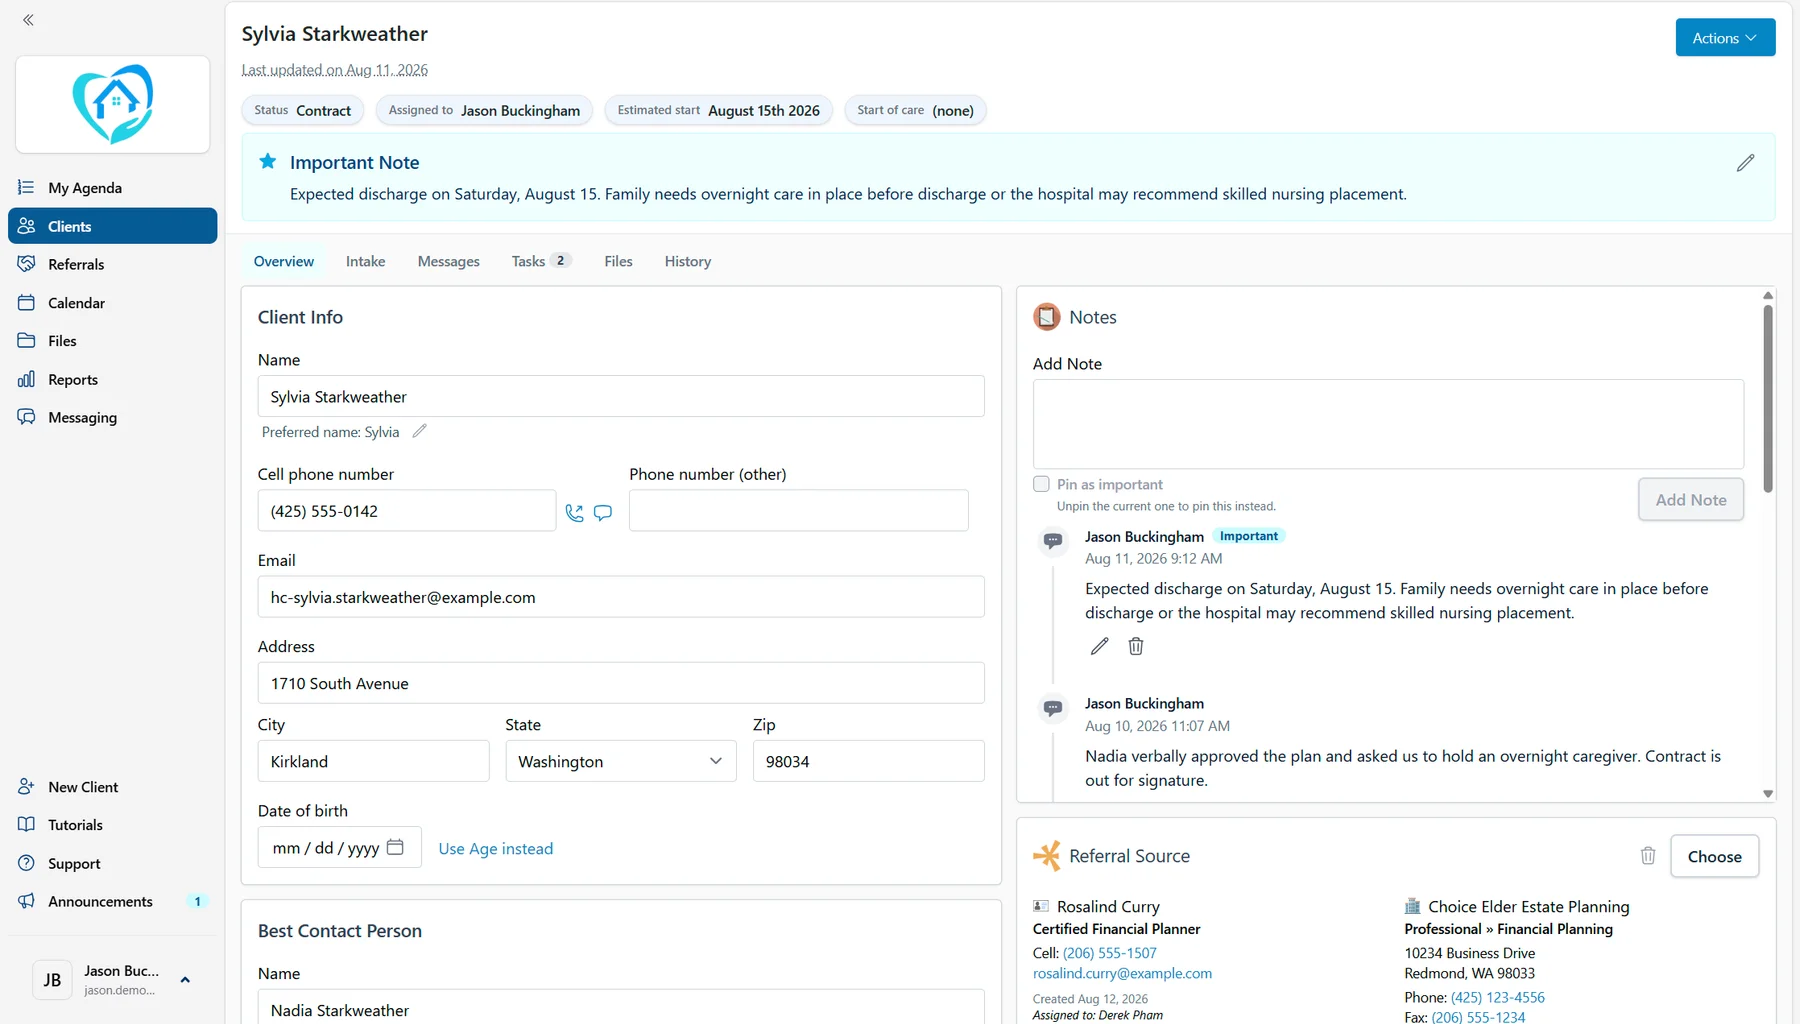Viewport: 1800px width, 1024px height.
Task: Delete the Aug 11 note trash icon
Action: coord(1136,646)
